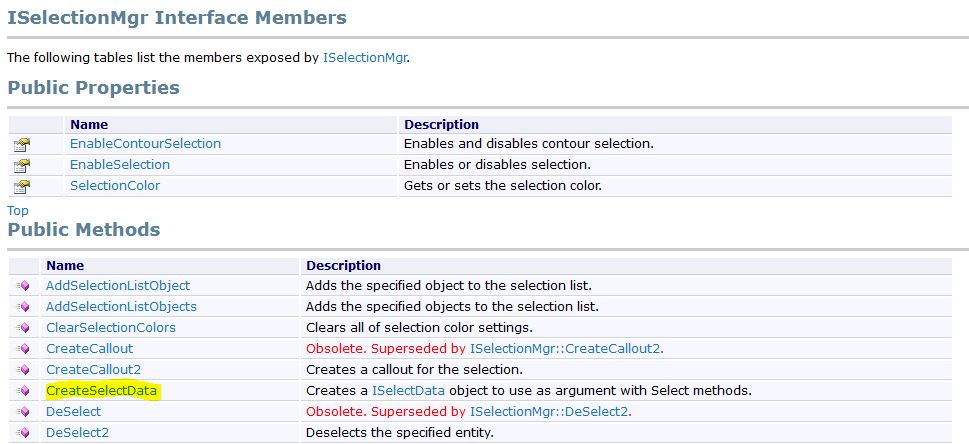Click the property icon beside EnableSelection
This screenshot has height=444, width=969.
click(22, 166)
